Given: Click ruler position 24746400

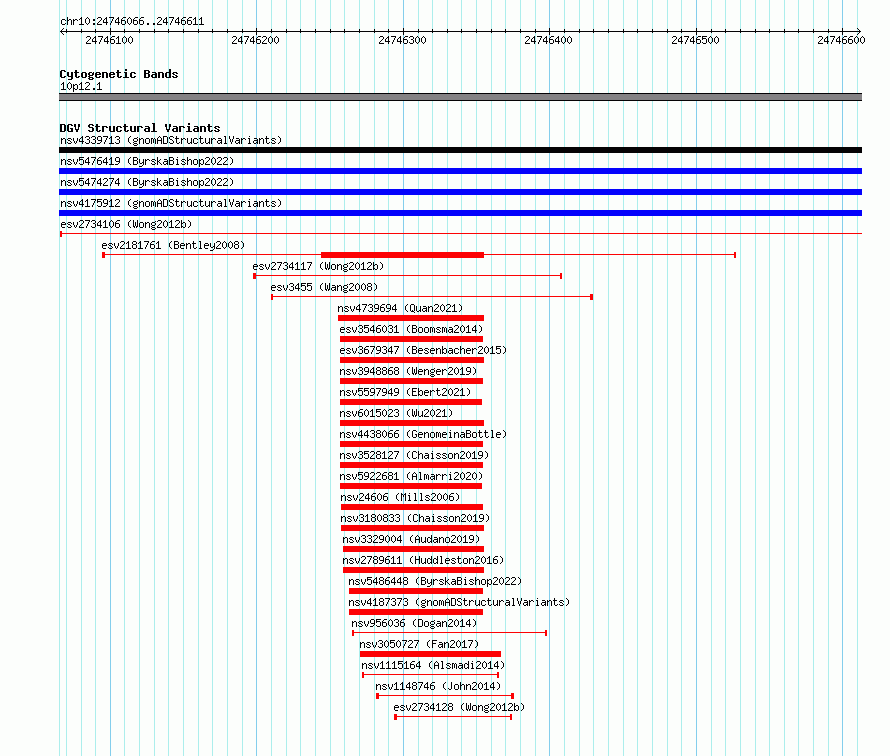Looking at the screenshot, I should 548,40.
